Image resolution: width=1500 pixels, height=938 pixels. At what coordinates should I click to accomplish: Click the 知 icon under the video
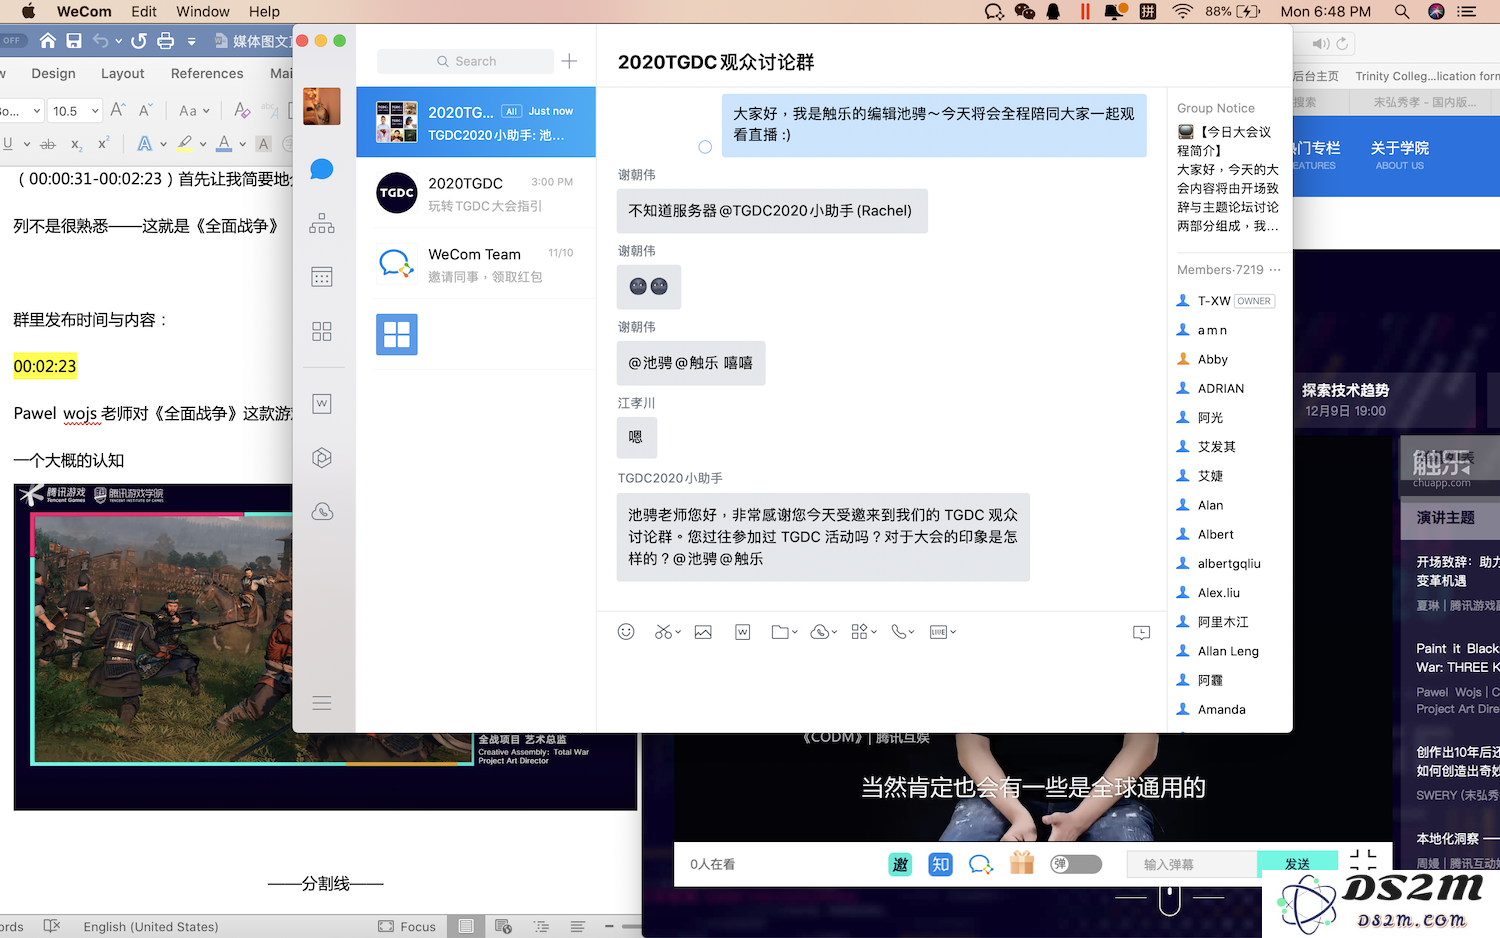940,864
